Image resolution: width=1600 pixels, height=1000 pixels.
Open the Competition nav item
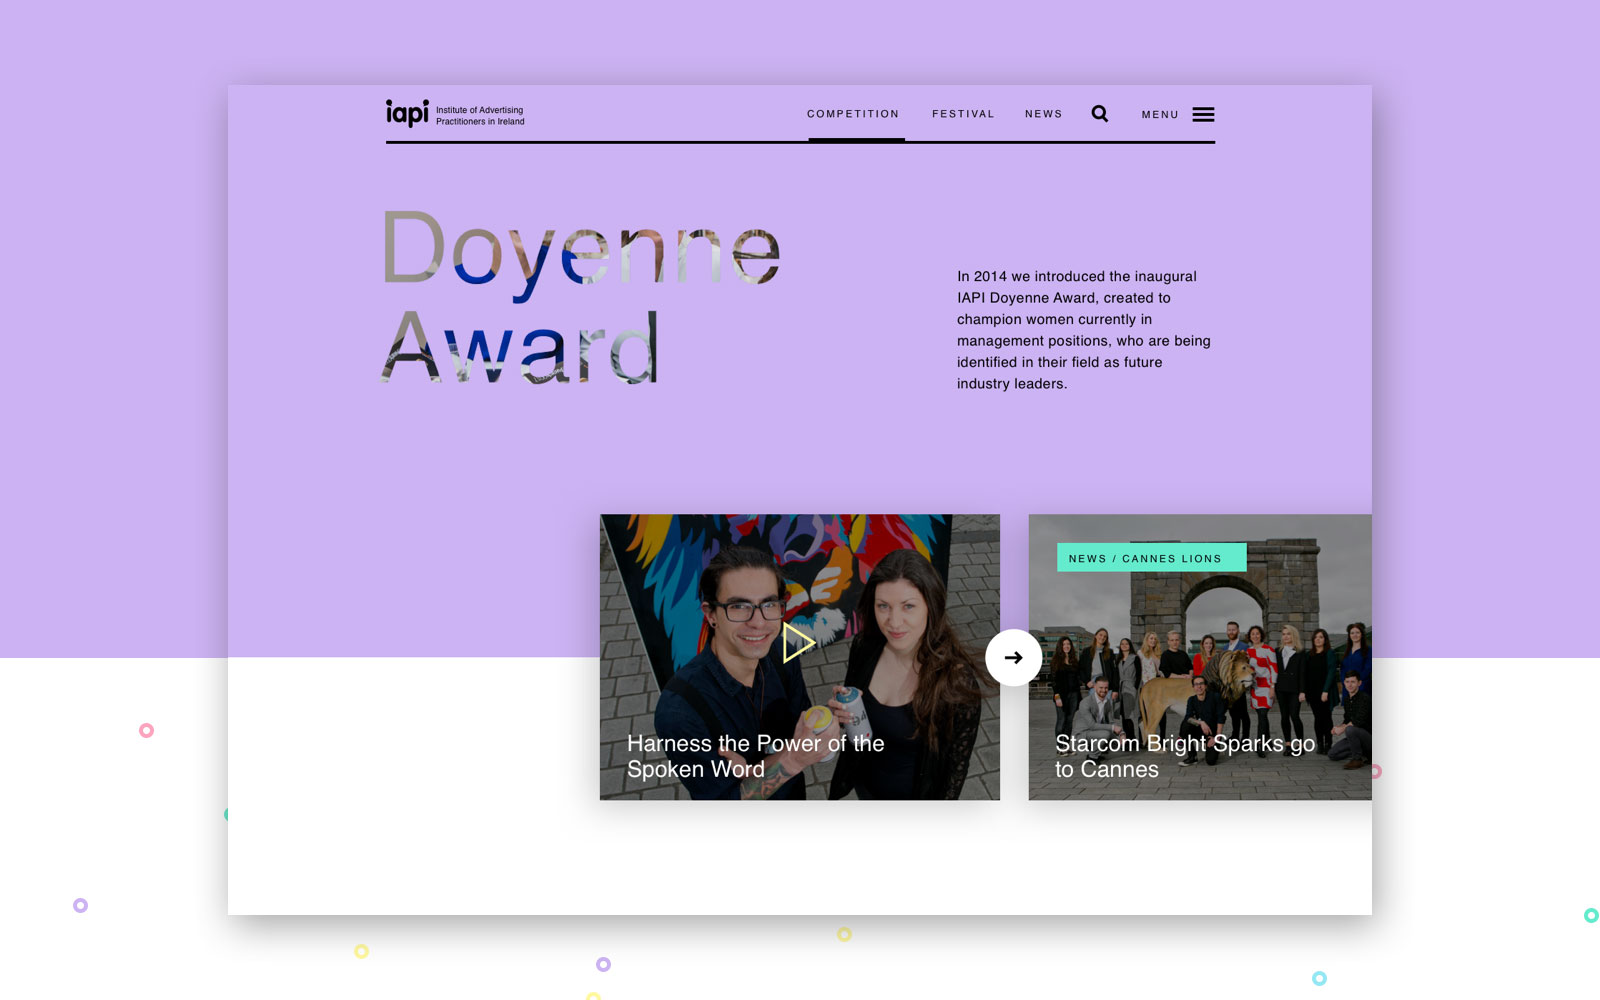(853, 114)
